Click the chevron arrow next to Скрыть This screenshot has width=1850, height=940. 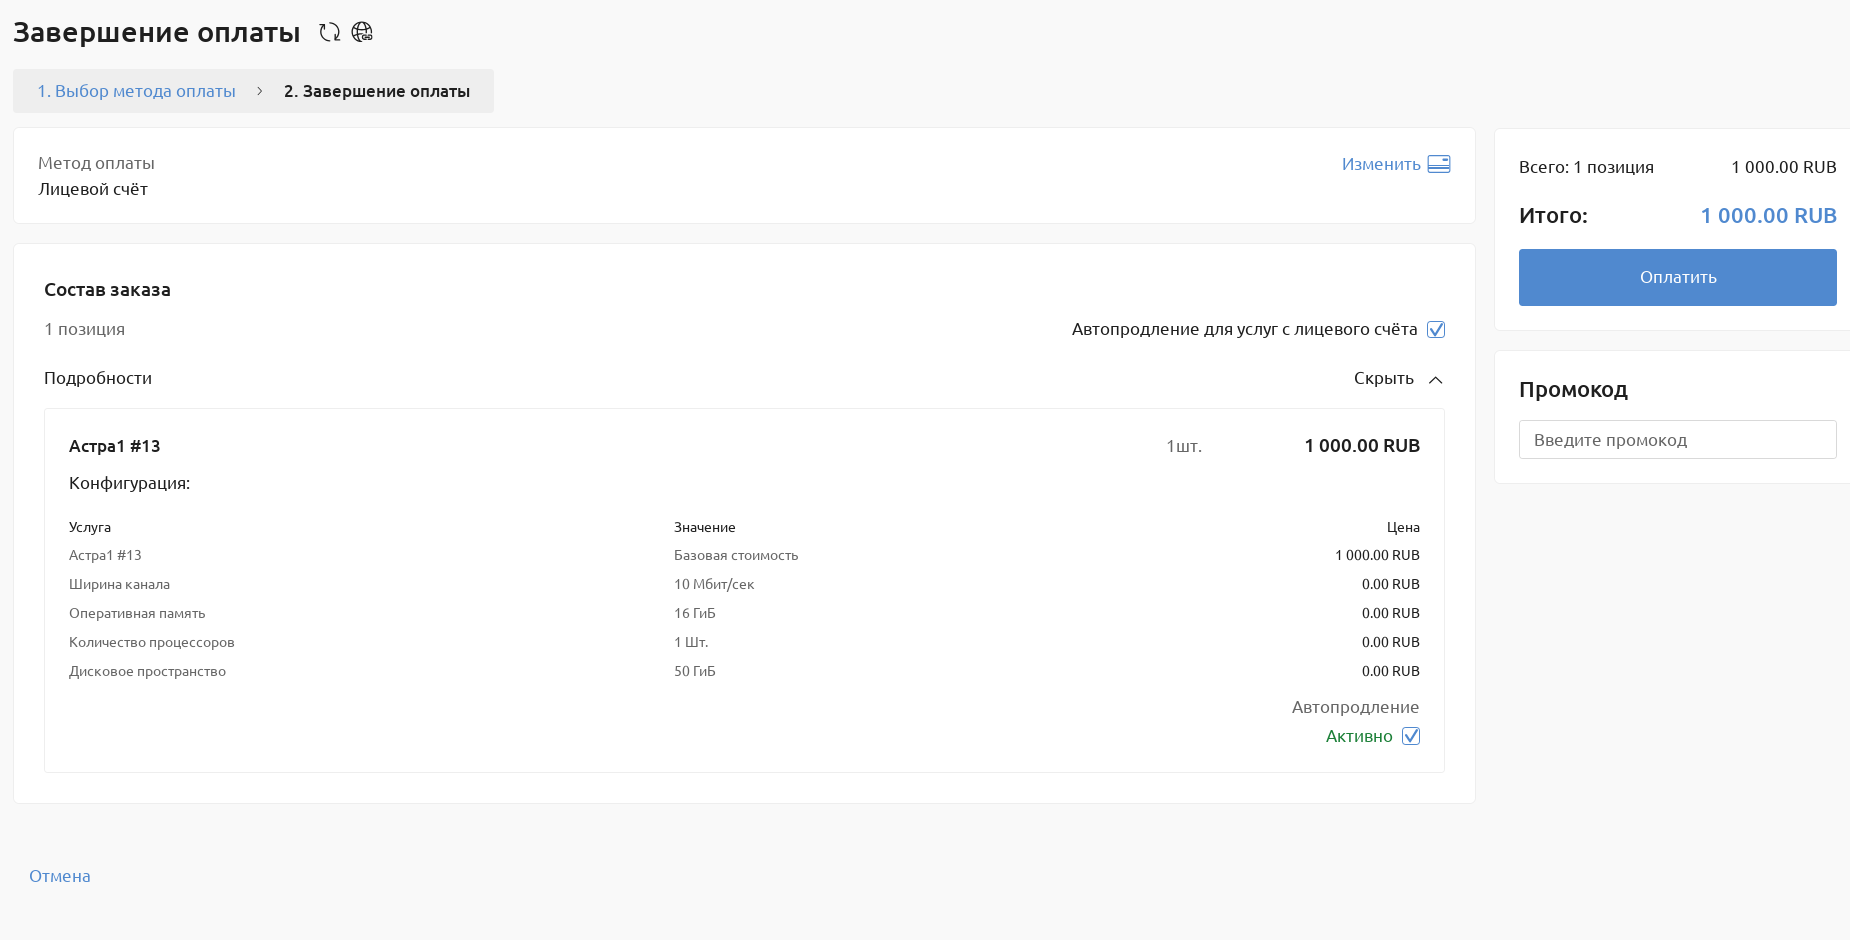1436,379
